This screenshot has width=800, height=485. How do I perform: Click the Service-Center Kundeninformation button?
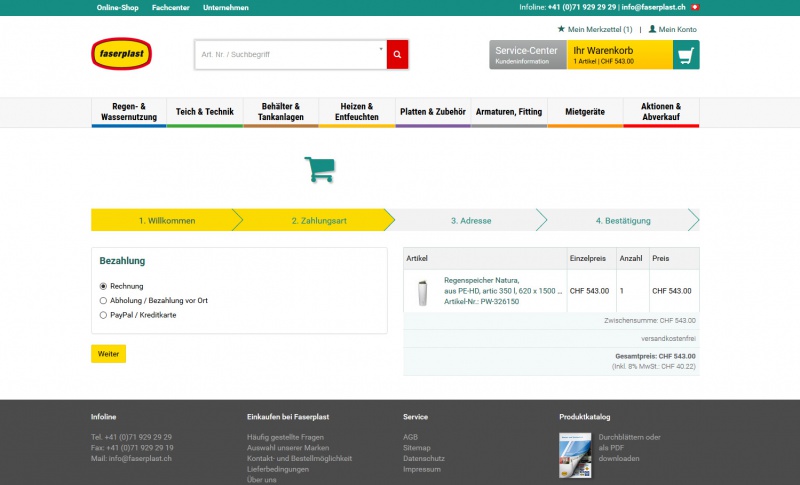tap(526, 55)
